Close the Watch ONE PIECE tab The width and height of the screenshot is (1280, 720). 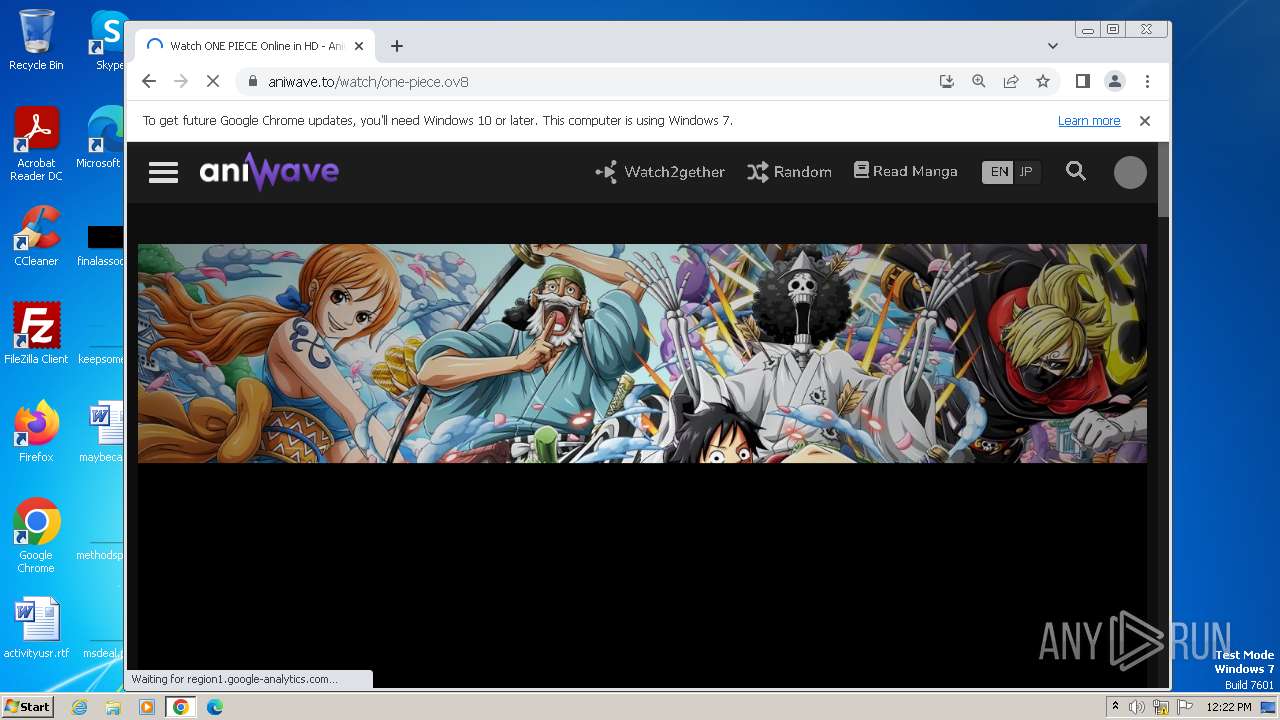point(359,46)
